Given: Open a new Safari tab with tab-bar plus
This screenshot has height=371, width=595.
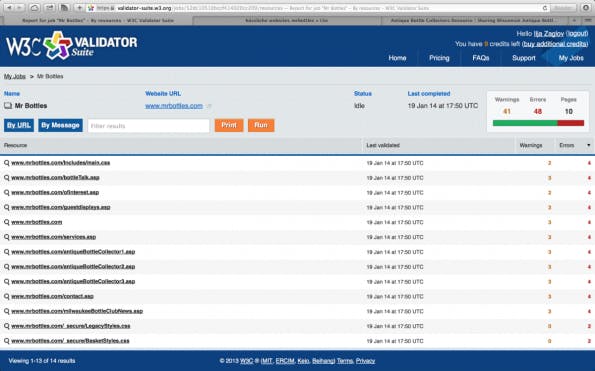Looking at the screenshot, I should (574, 20).
